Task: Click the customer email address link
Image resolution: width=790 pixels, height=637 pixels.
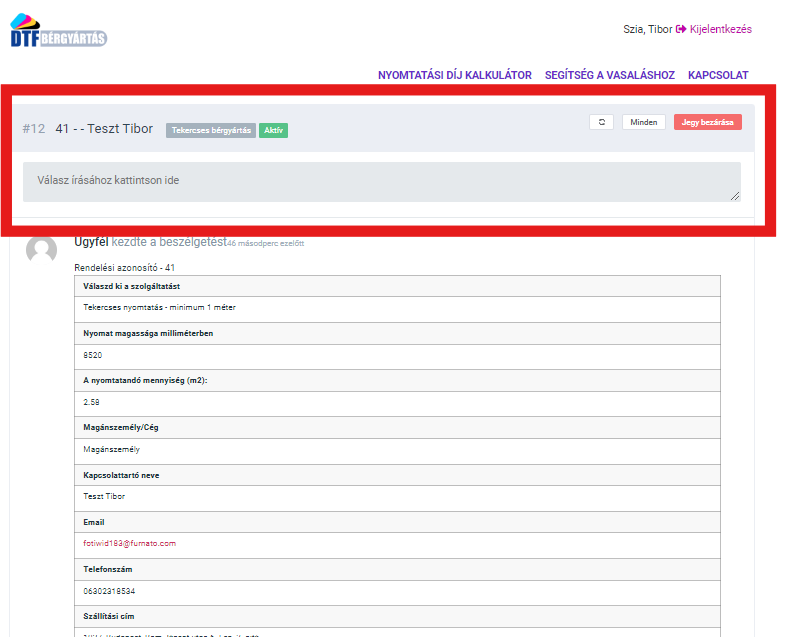Action: click(x=129, y=543)
